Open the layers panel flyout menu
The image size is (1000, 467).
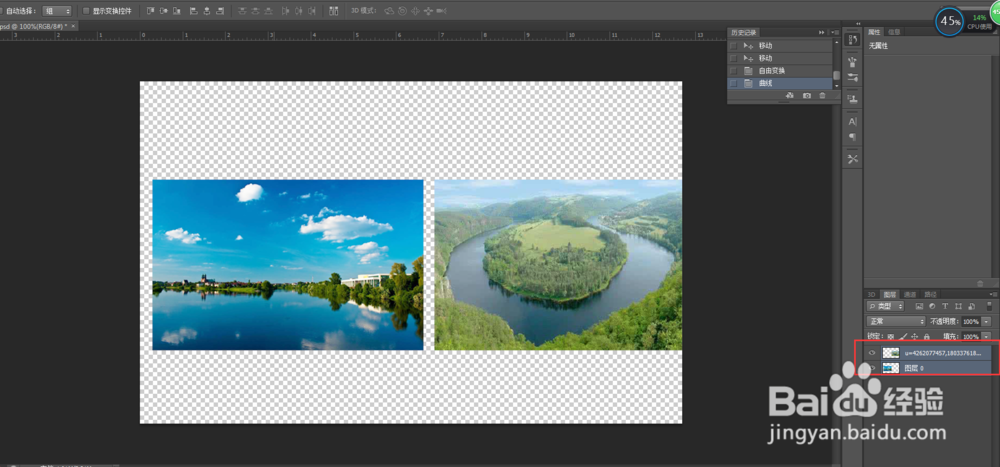point(995,294)
